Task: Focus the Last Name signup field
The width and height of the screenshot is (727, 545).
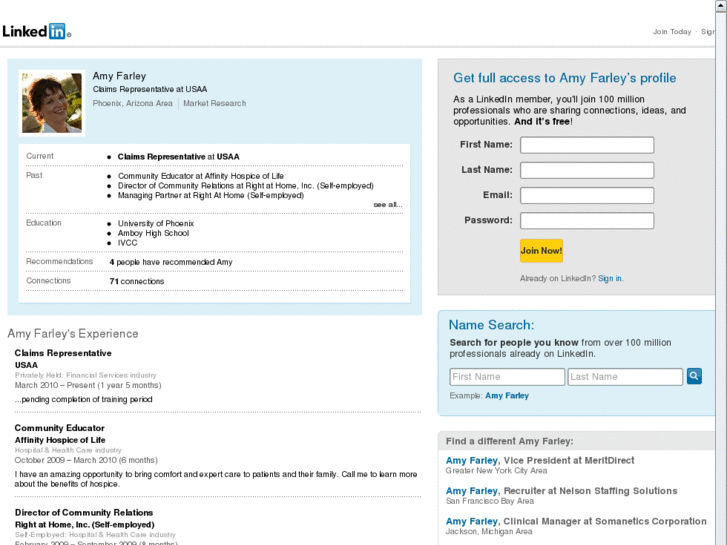Action: [587, 170]
